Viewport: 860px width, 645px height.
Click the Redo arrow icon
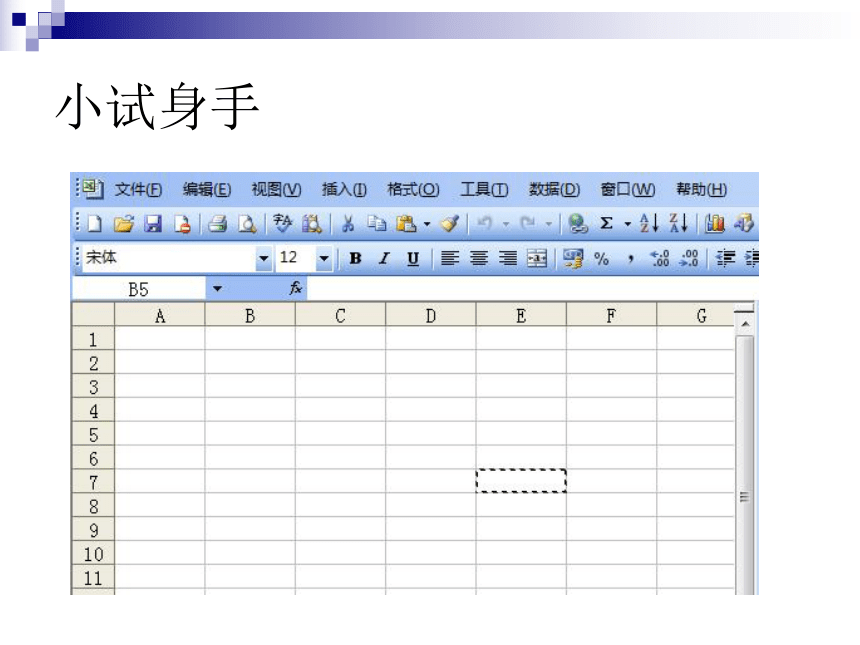click(528, 223)
